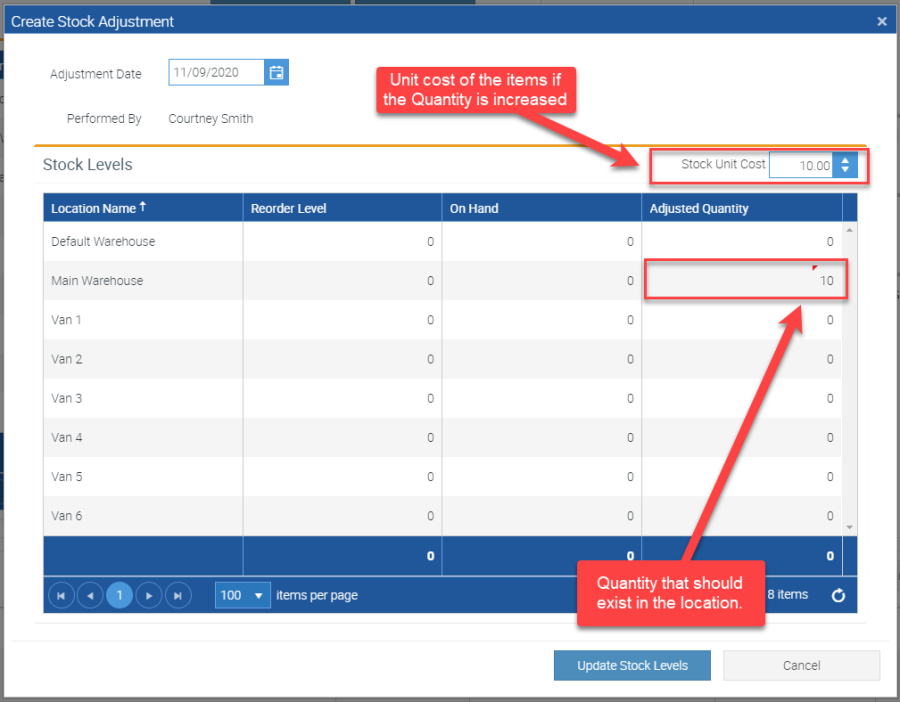Go to the previous grid page
This screenshot has height=702, width=900.
tap(90, 595)
